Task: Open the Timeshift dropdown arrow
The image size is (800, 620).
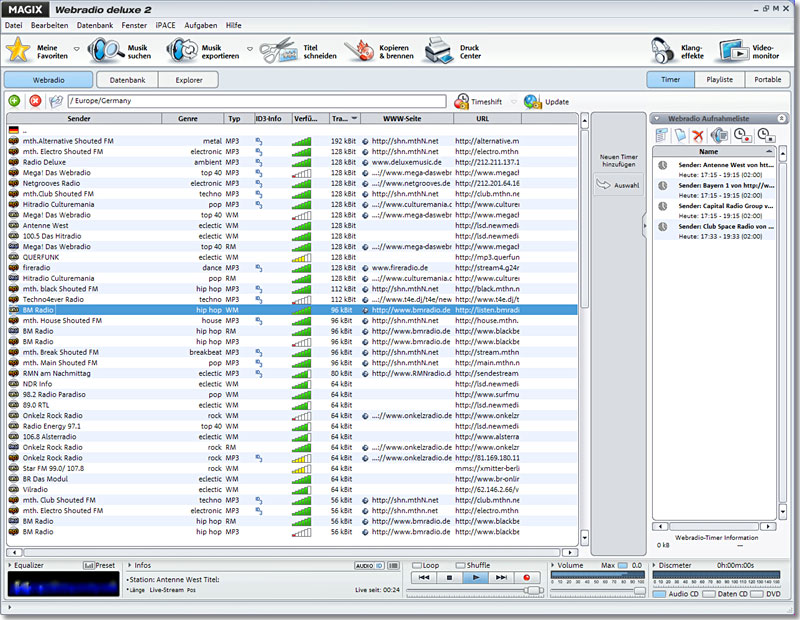Action: click(x=514, y=102)
